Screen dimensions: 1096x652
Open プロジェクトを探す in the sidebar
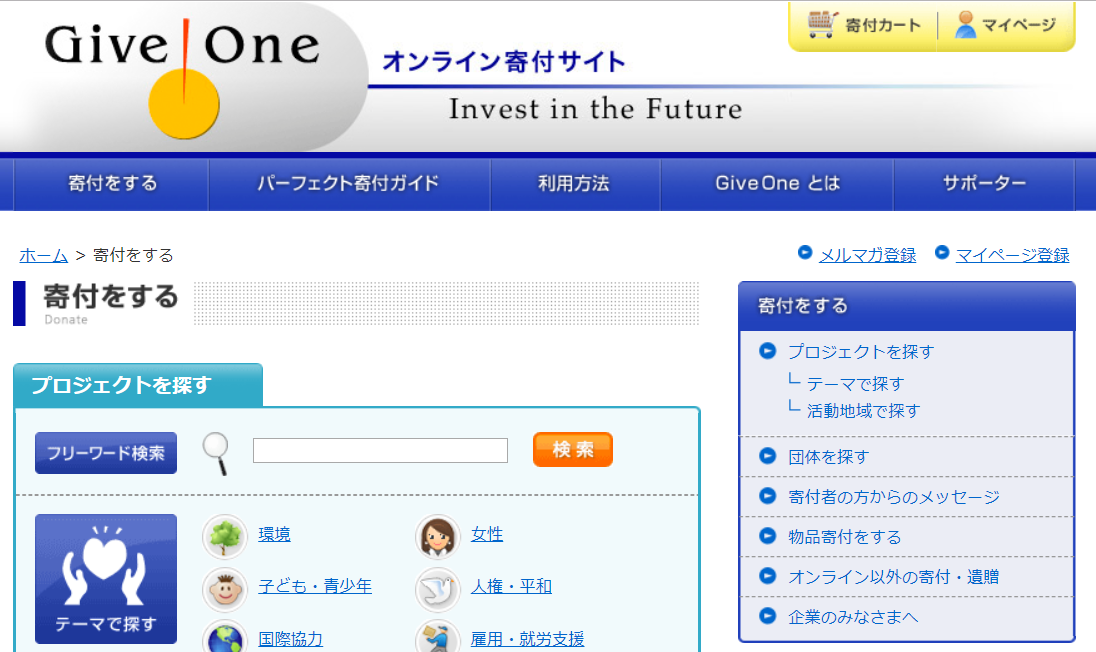[860, 352]
